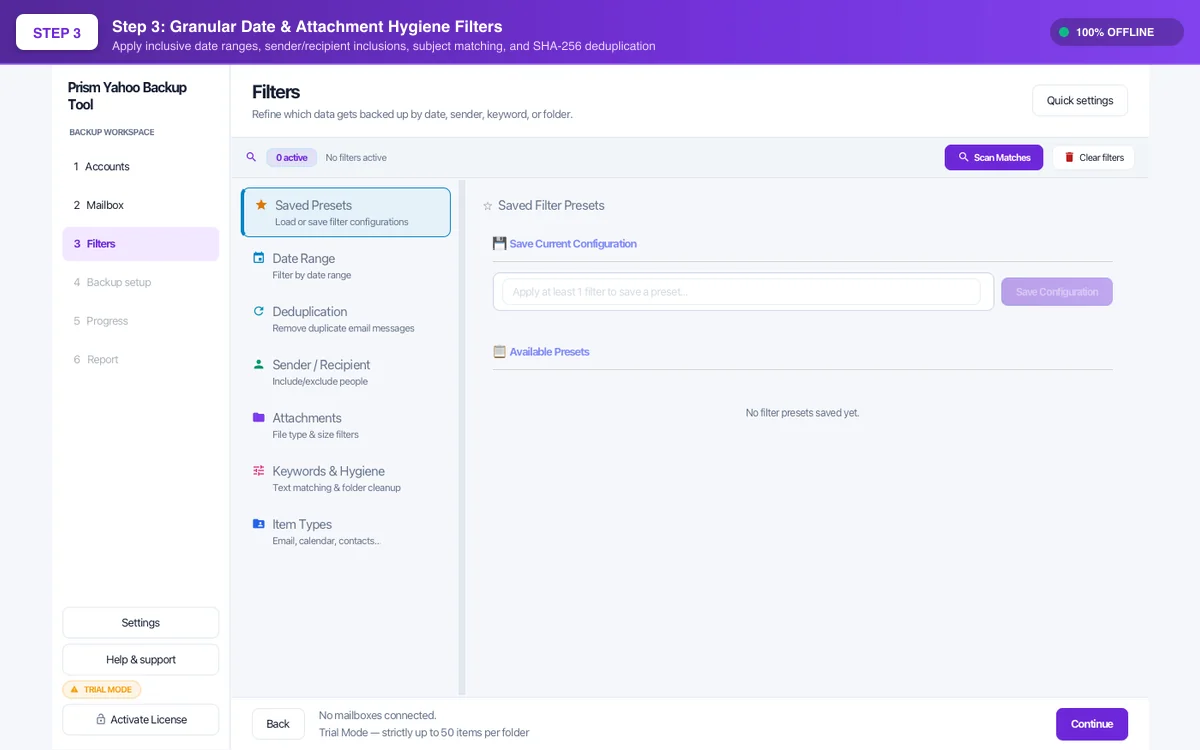The image size is (1200, 750).
Task: Click the Scan Matches button
Action: 994,157
